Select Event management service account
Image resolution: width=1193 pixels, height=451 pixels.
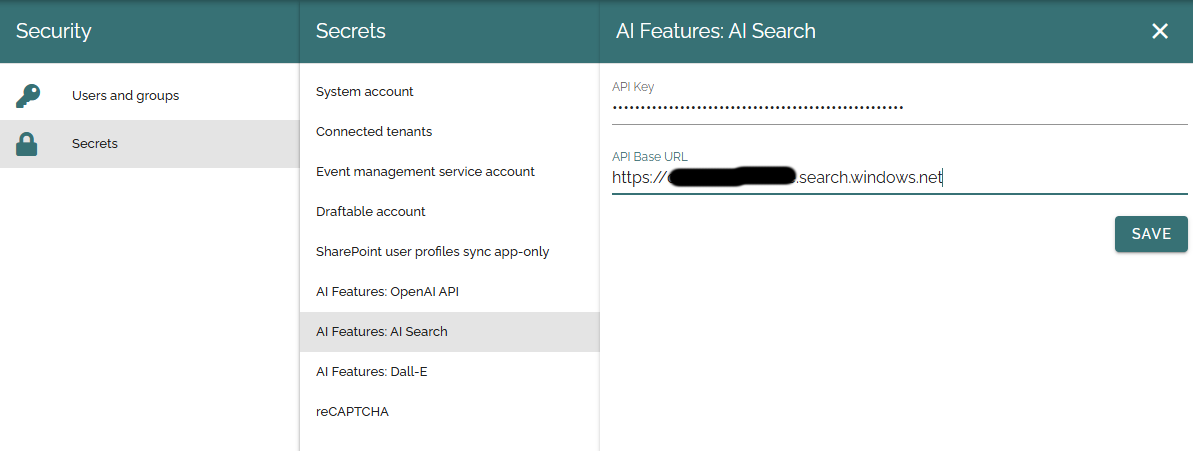coord(450,172)
